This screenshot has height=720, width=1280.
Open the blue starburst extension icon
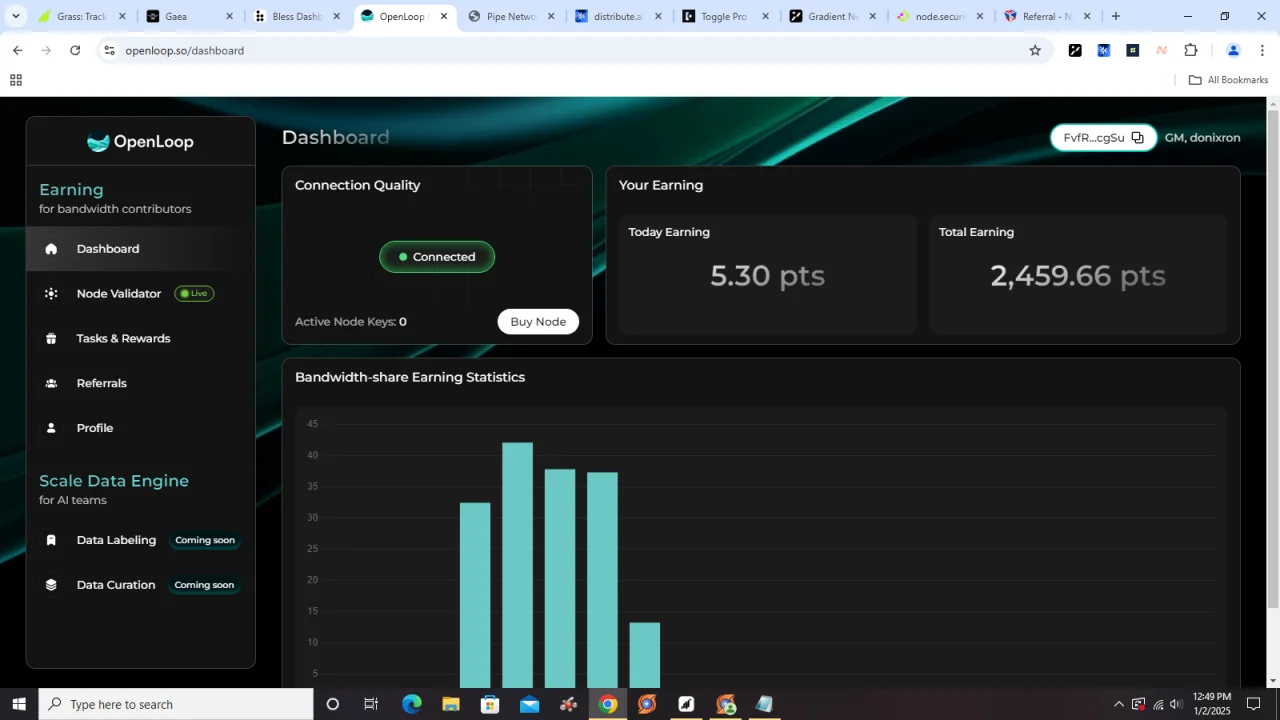coord(1104,51)
